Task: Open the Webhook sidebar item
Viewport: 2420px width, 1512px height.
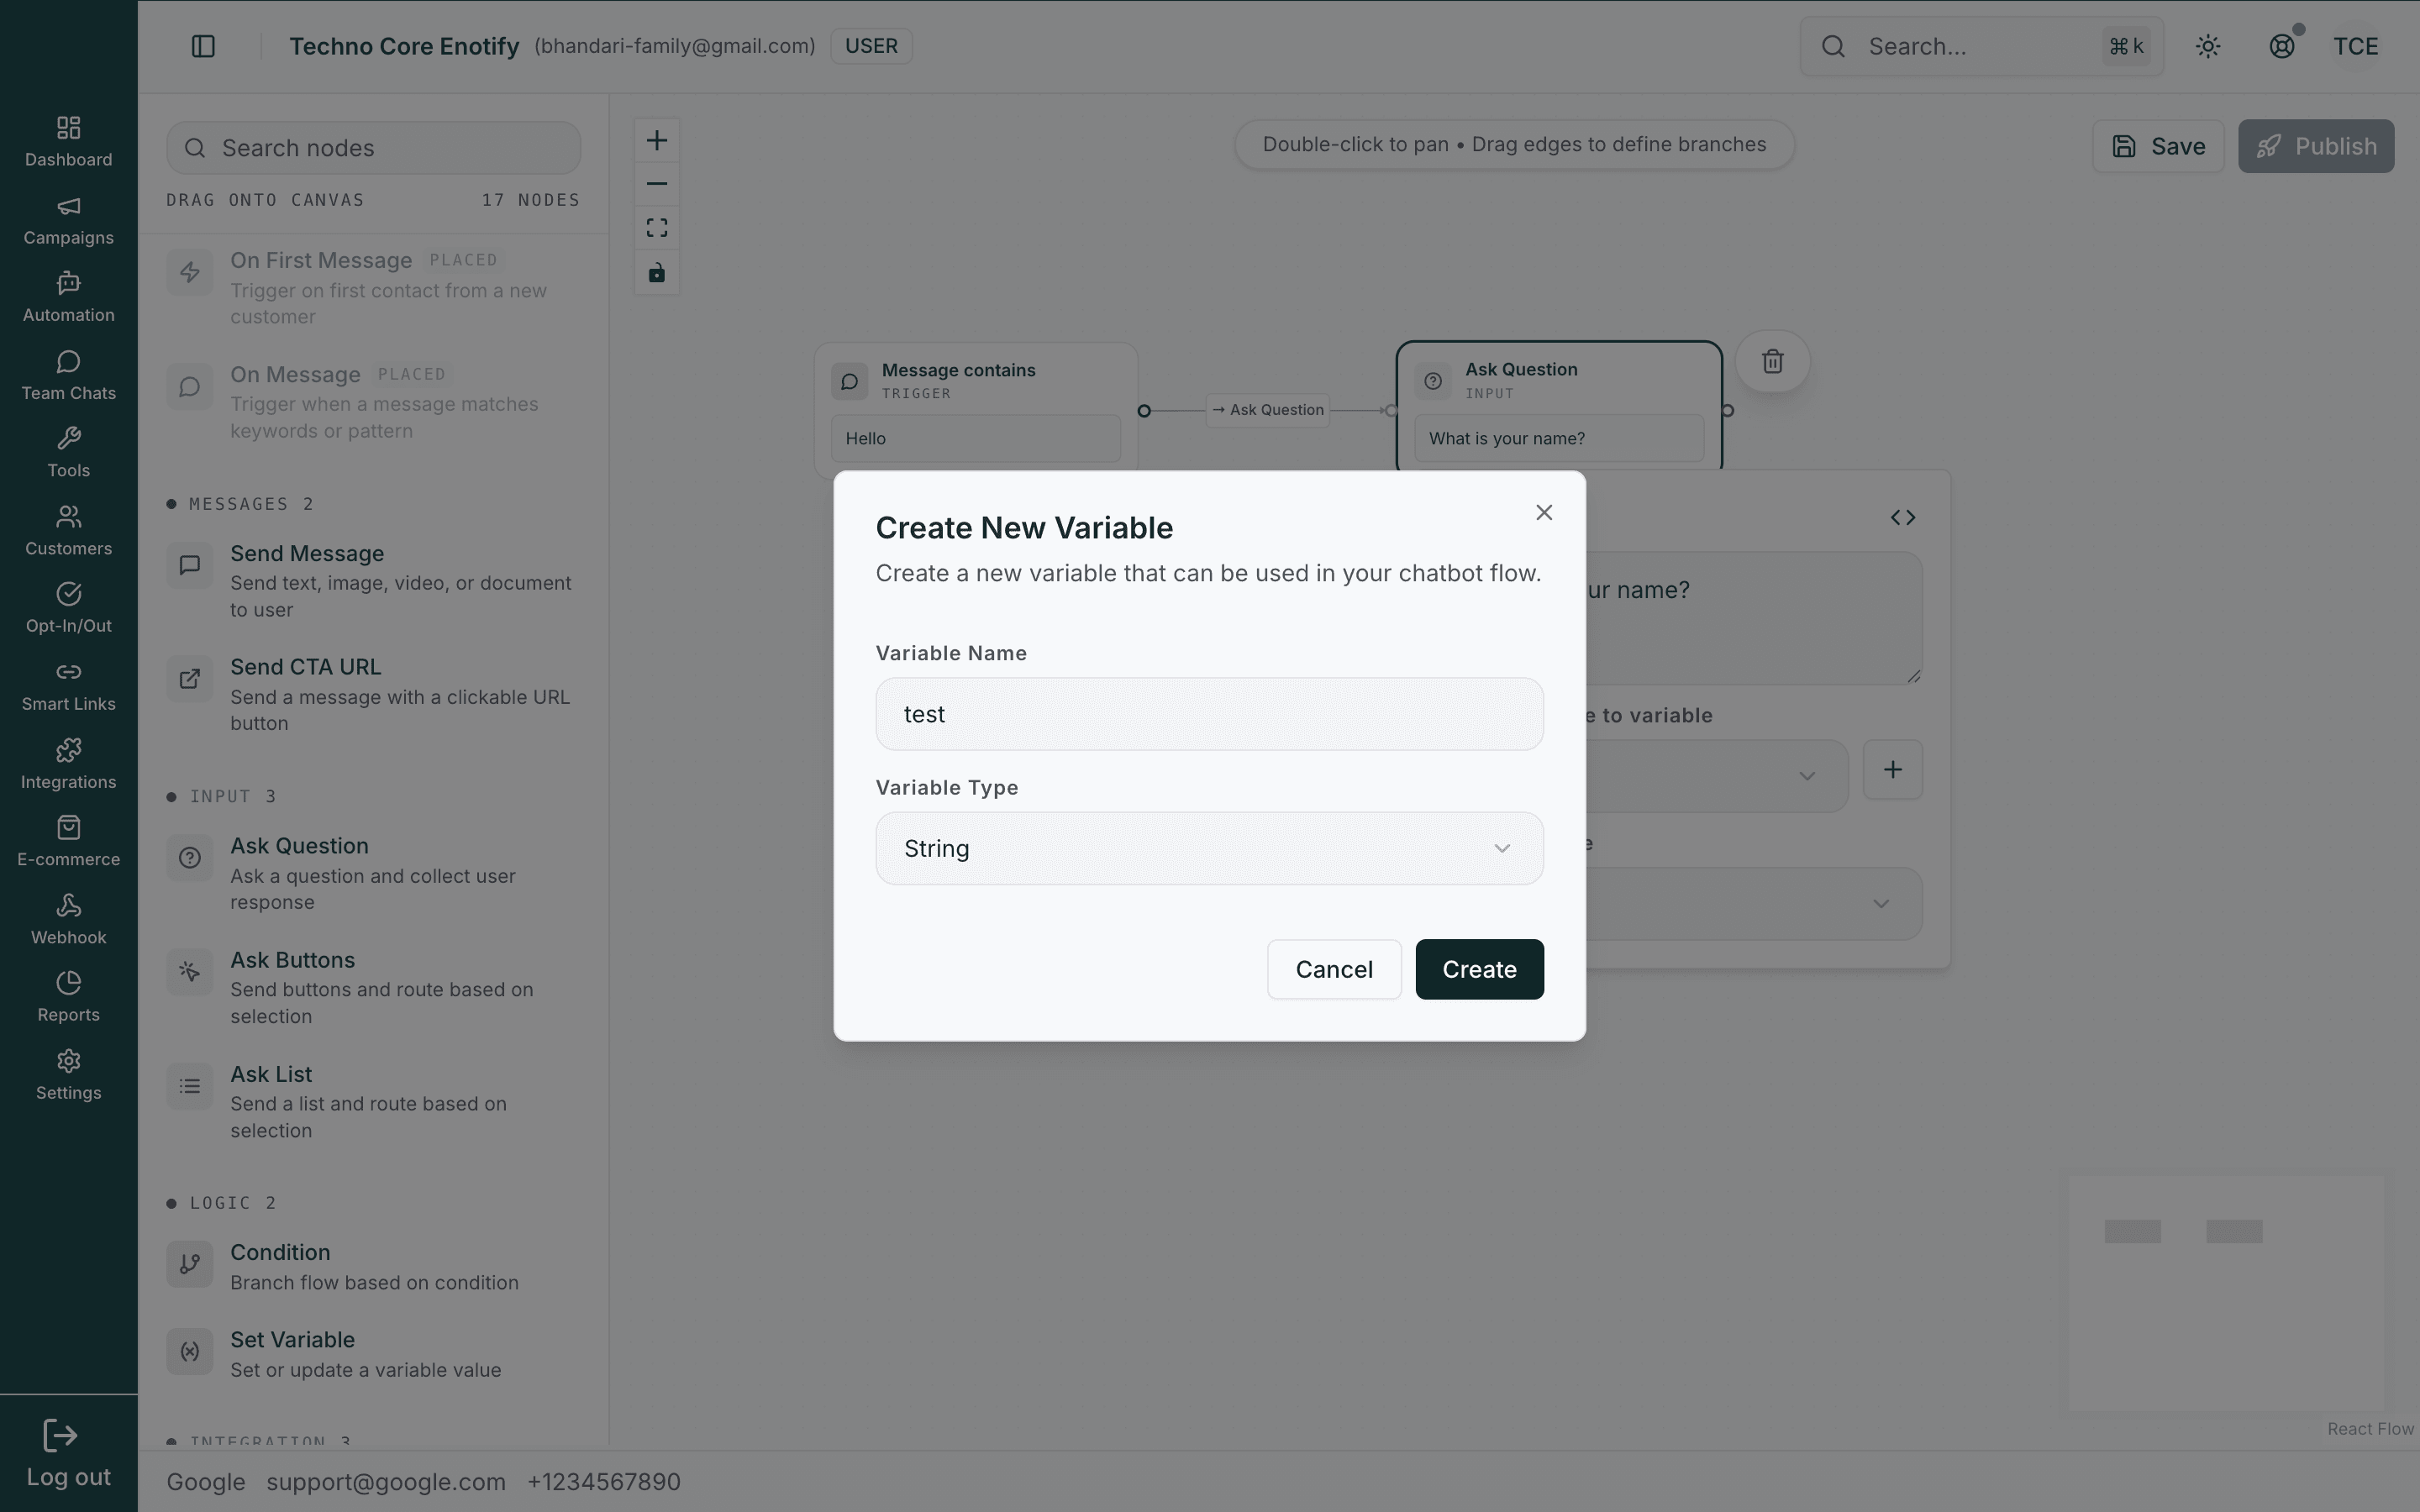Action: (x=68, y=919)
